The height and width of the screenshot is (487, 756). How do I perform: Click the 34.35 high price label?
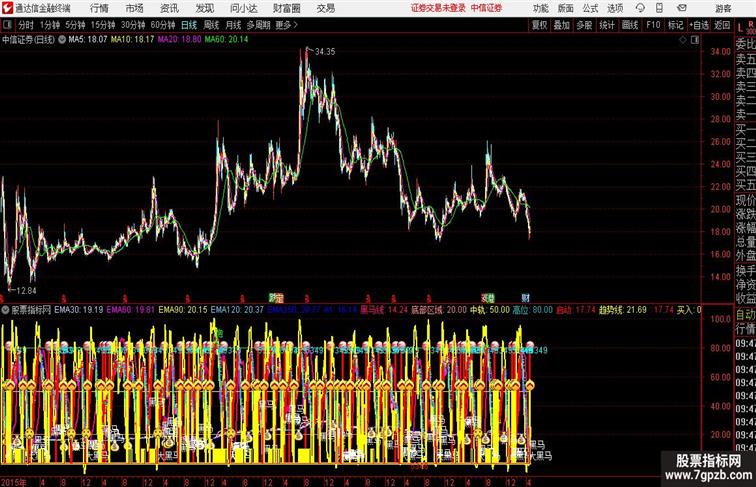325,52
